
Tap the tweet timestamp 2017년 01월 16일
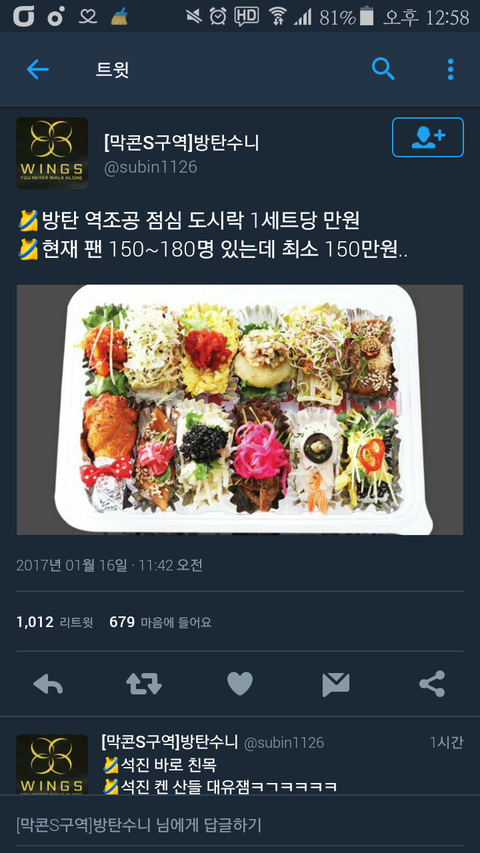click(71, 565)
